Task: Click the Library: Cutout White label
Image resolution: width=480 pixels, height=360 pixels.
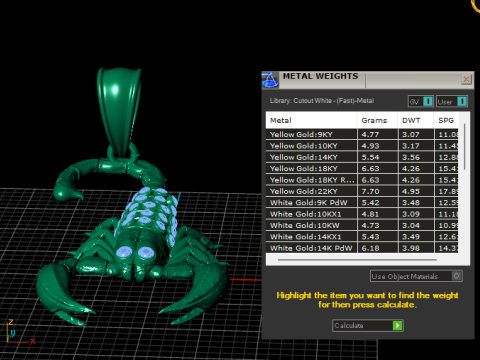Action: 322,101
